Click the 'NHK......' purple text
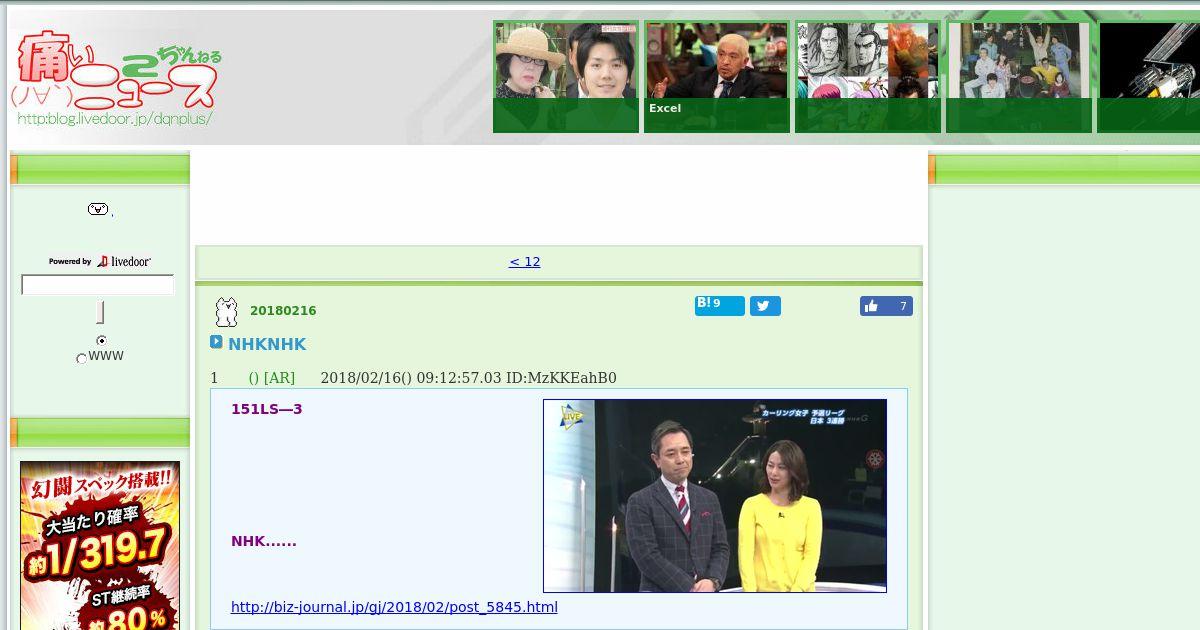Viewport: 1200px width, 630px height. tap(264, 541)
